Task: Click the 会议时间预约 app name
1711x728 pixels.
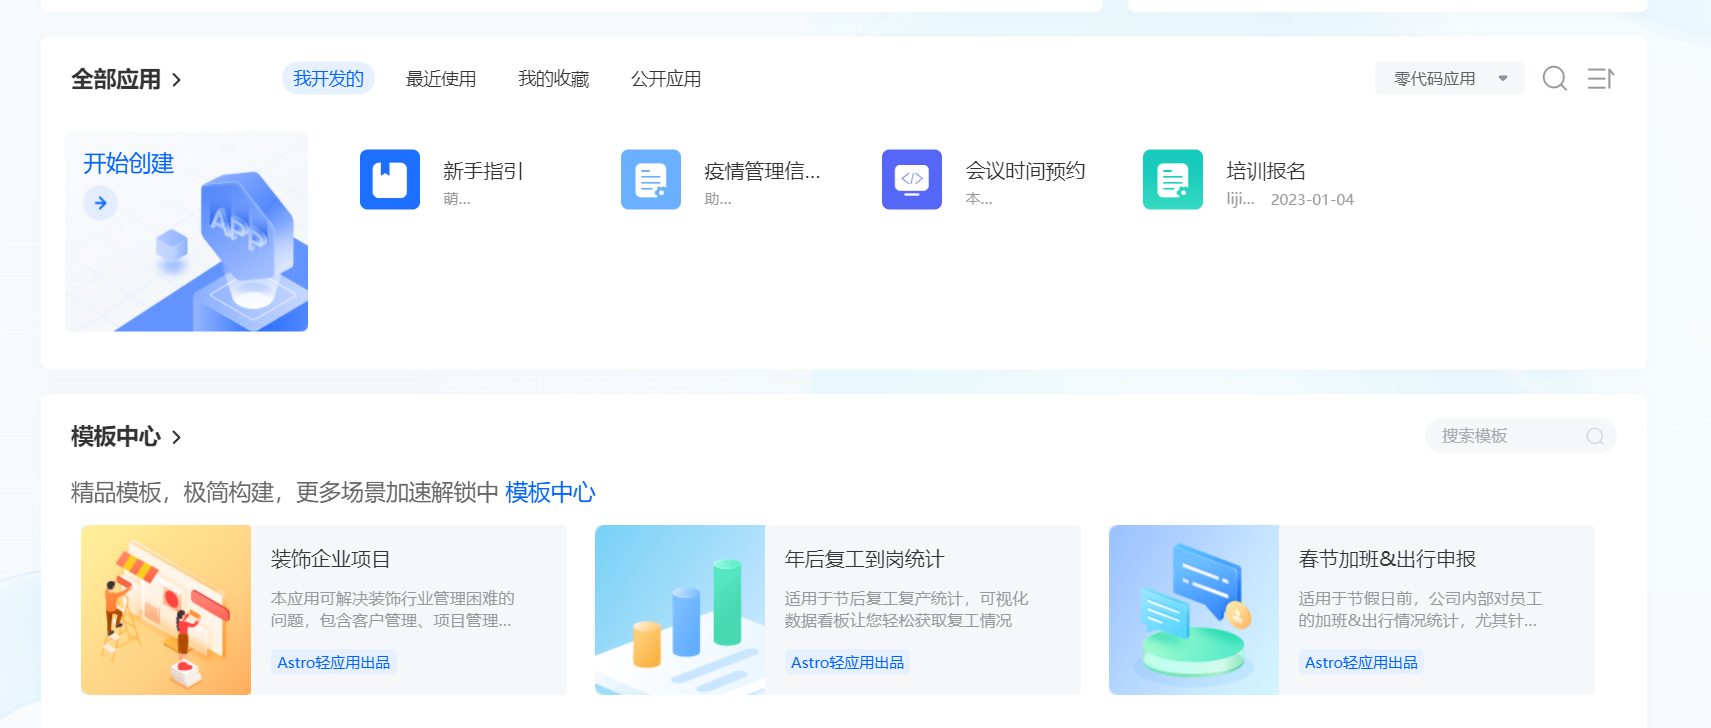Action: (1025, 171)
